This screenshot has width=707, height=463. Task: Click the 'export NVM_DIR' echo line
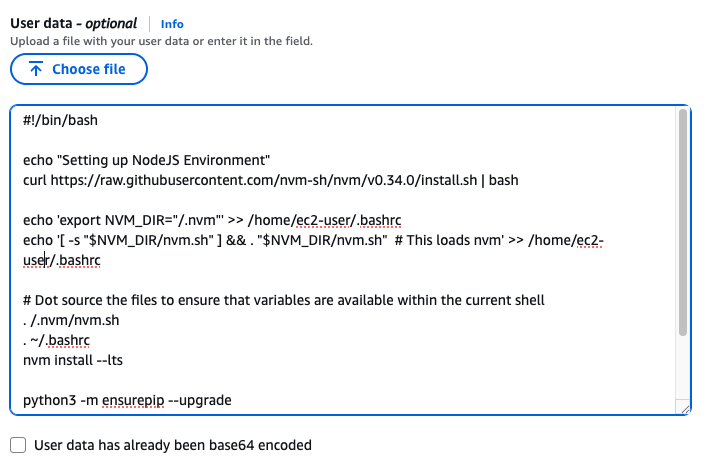(x=212, y=220)
